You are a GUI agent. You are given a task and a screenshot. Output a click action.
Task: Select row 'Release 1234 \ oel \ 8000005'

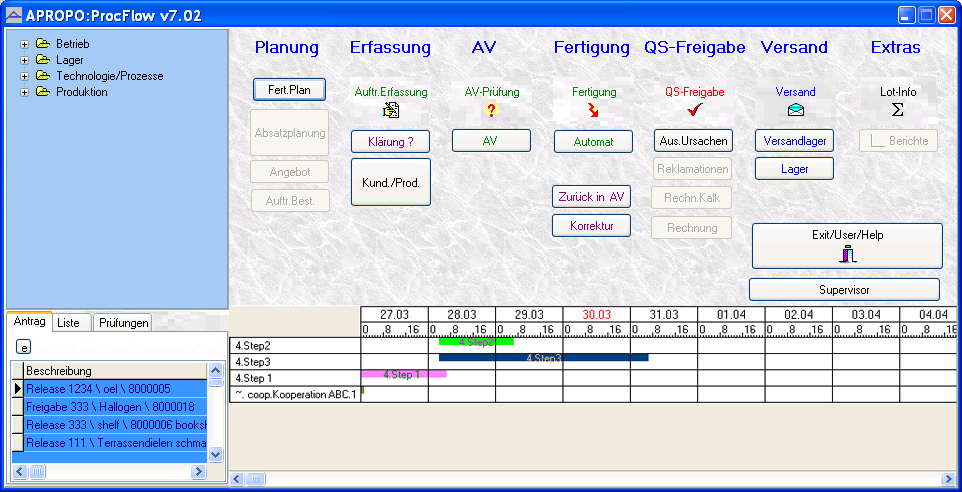coord(115,388)
